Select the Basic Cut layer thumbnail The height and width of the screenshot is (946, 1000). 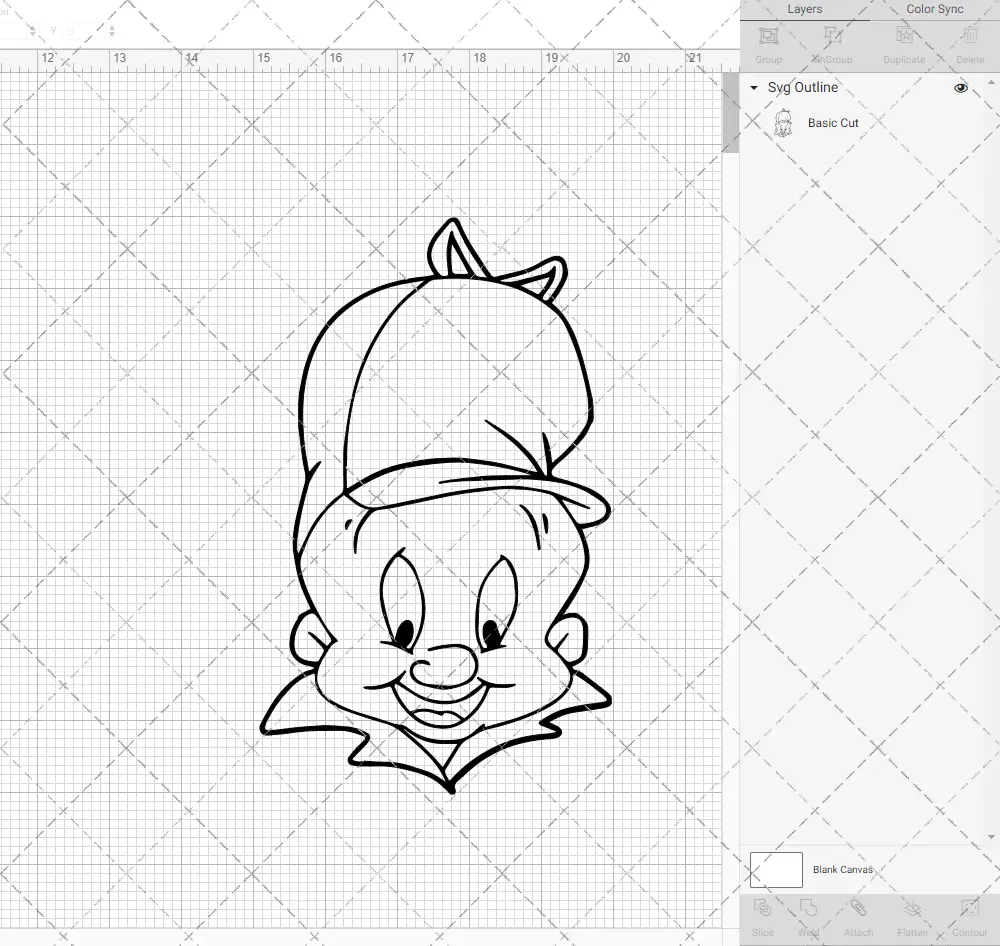783,123
